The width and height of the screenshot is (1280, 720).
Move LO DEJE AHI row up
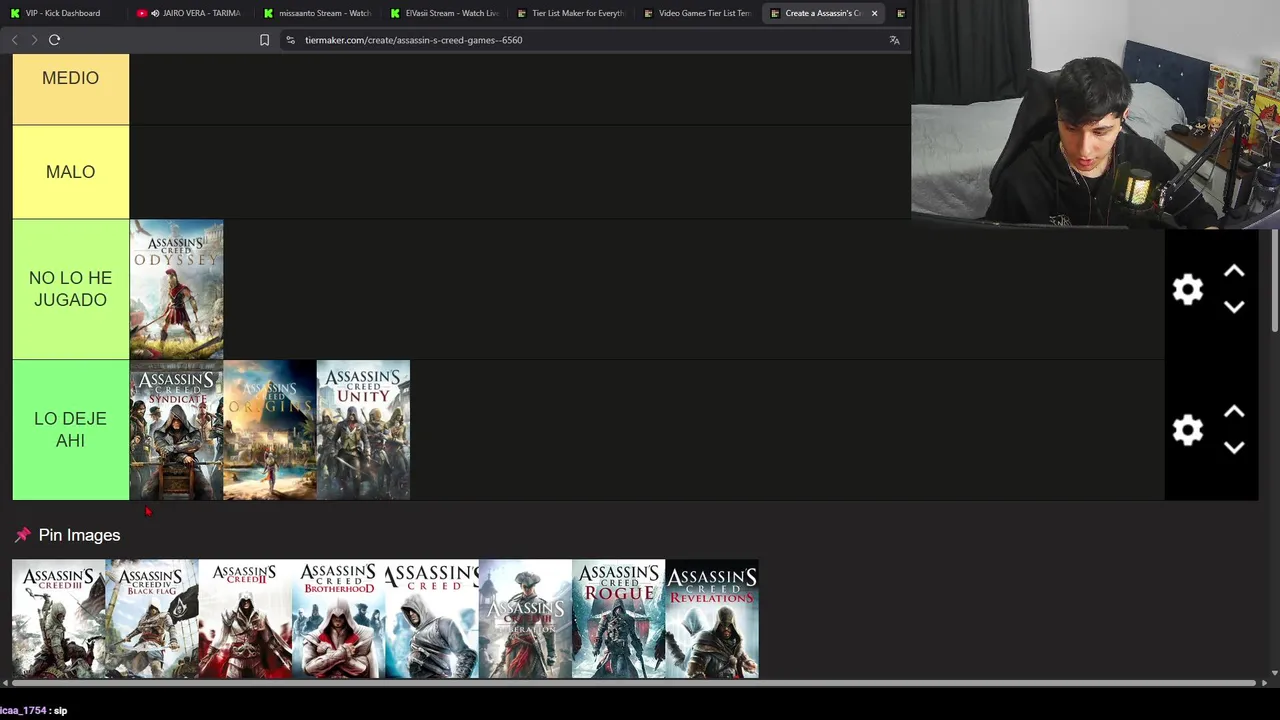1234,412
